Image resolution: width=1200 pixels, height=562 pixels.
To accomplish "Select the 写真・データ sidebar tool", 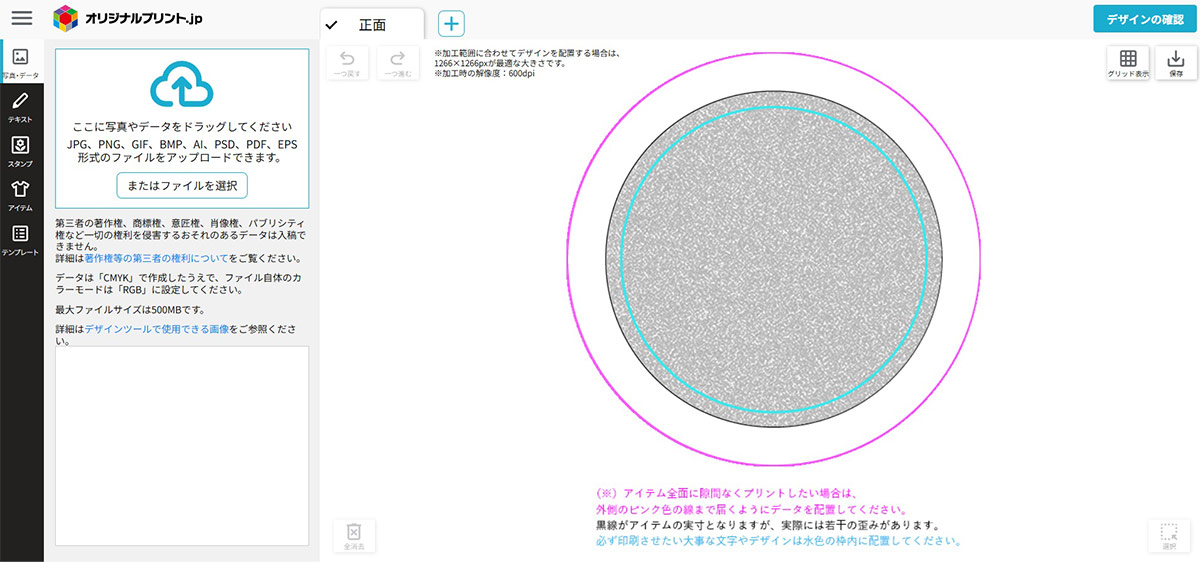I will click(x=21, y=62).
